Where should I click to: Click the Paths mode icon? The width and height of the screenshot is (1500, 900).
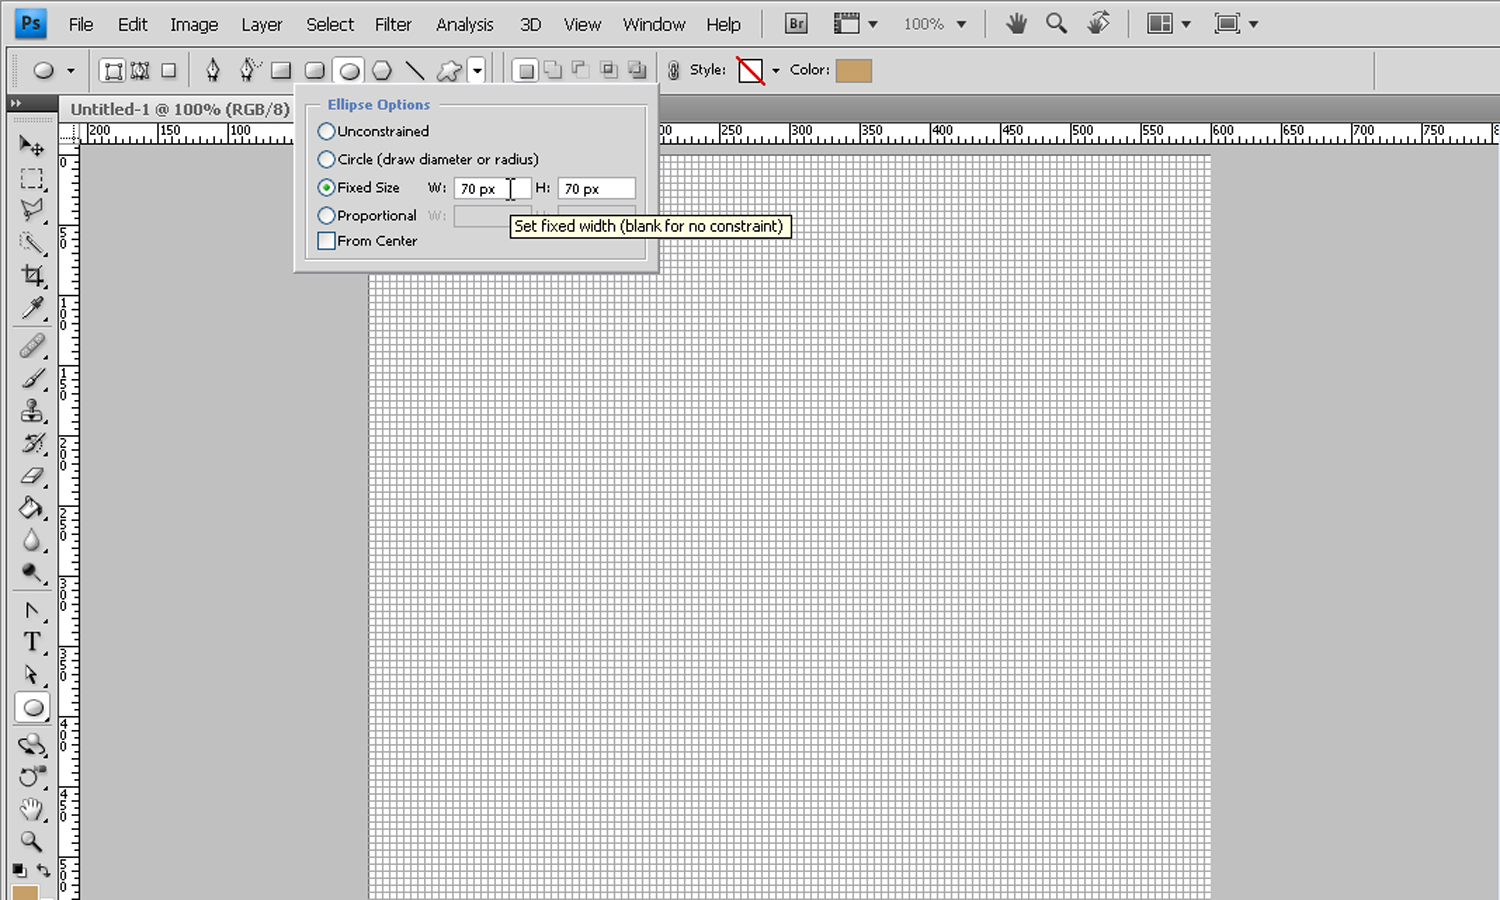pos(141,70)
